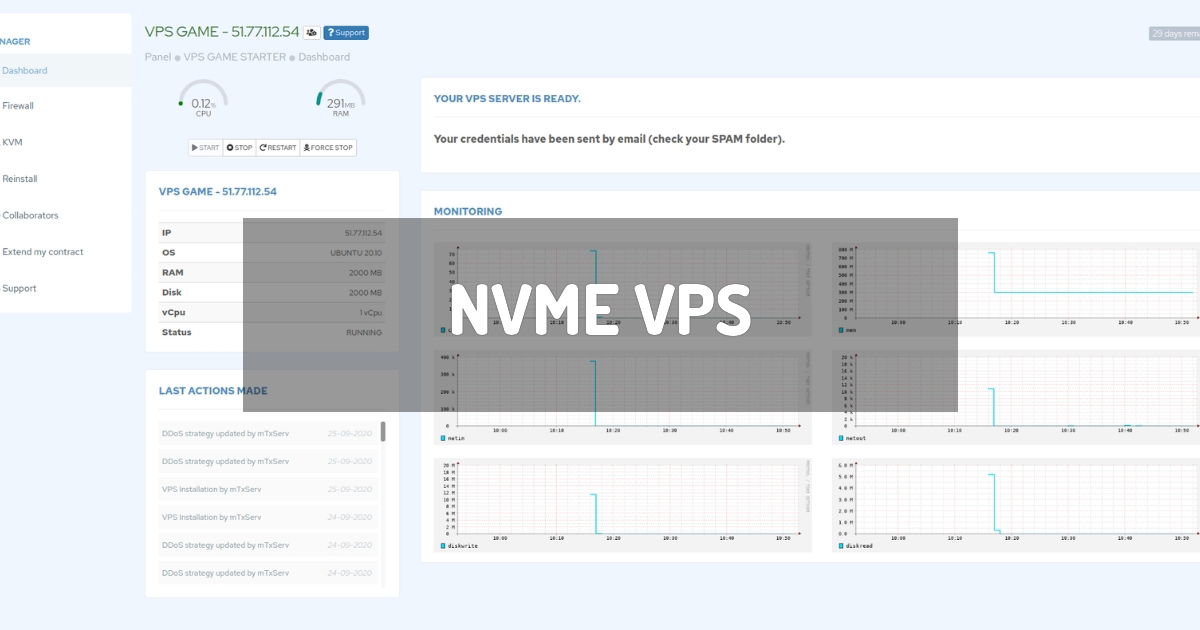The image size is (1200, 630).
Task: Open the Reinstall page
Action: pos(20,178)
